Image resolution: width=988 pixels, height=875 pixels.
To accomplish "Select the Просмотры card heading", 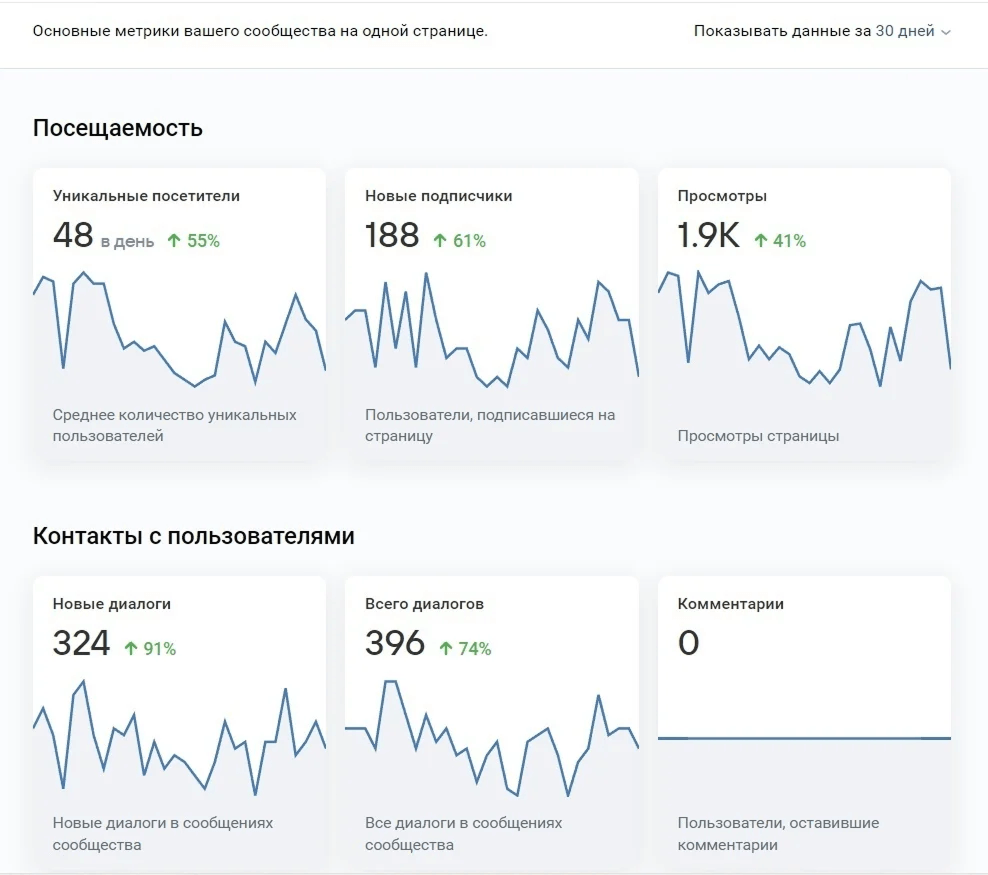I will coord(722,196).
